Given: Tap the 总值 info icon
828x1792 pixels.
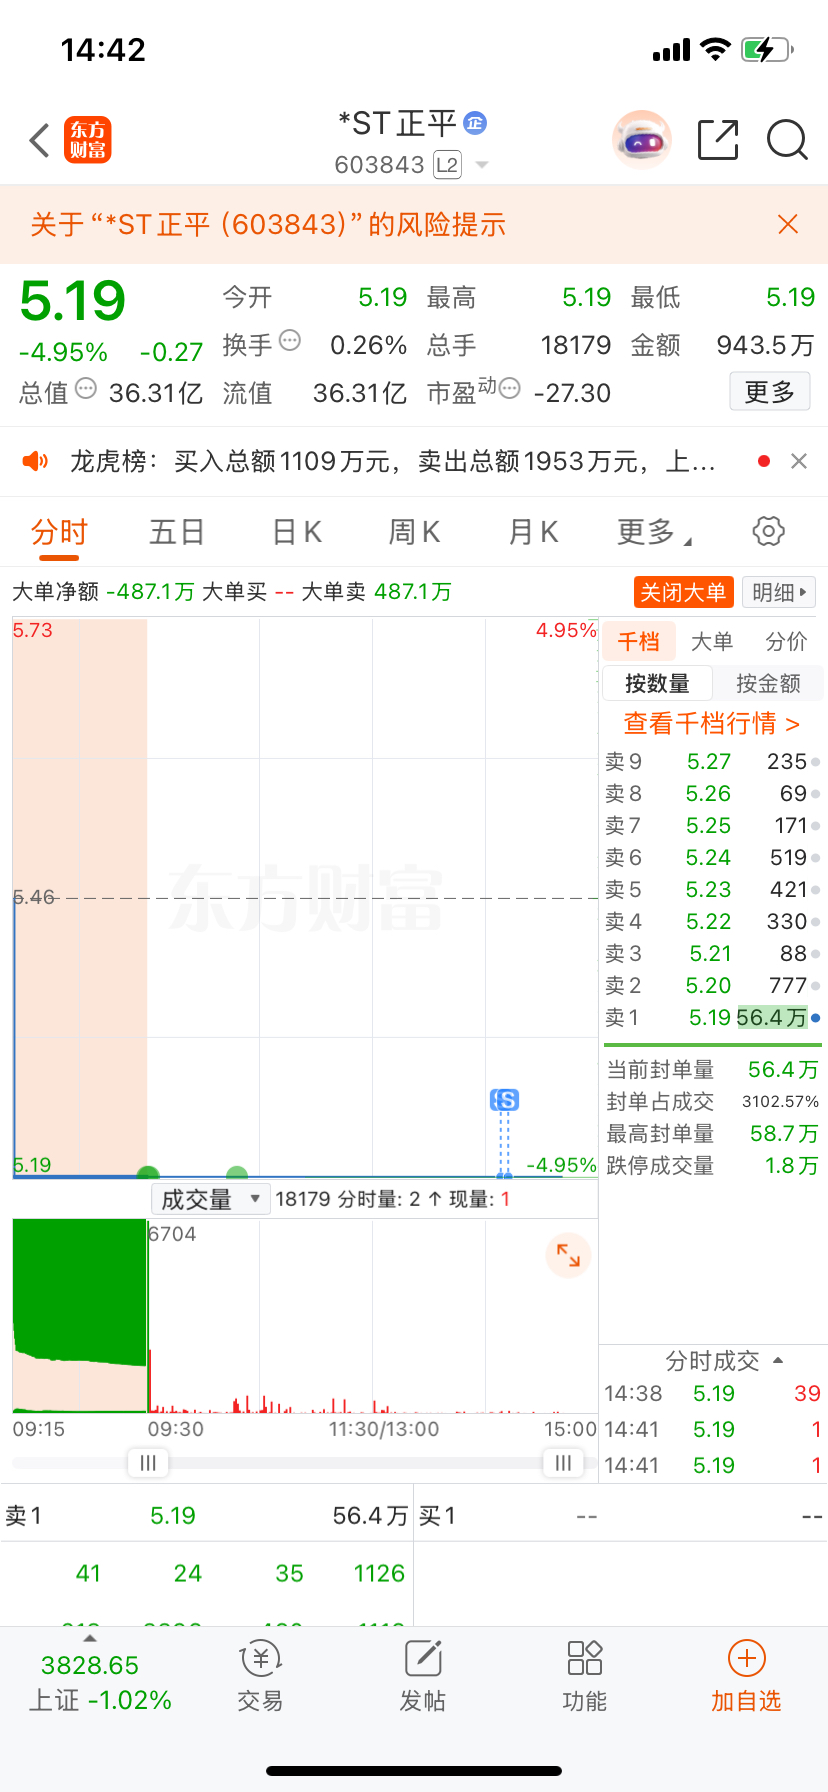Looking at the screenshot, I should point(86,389).
